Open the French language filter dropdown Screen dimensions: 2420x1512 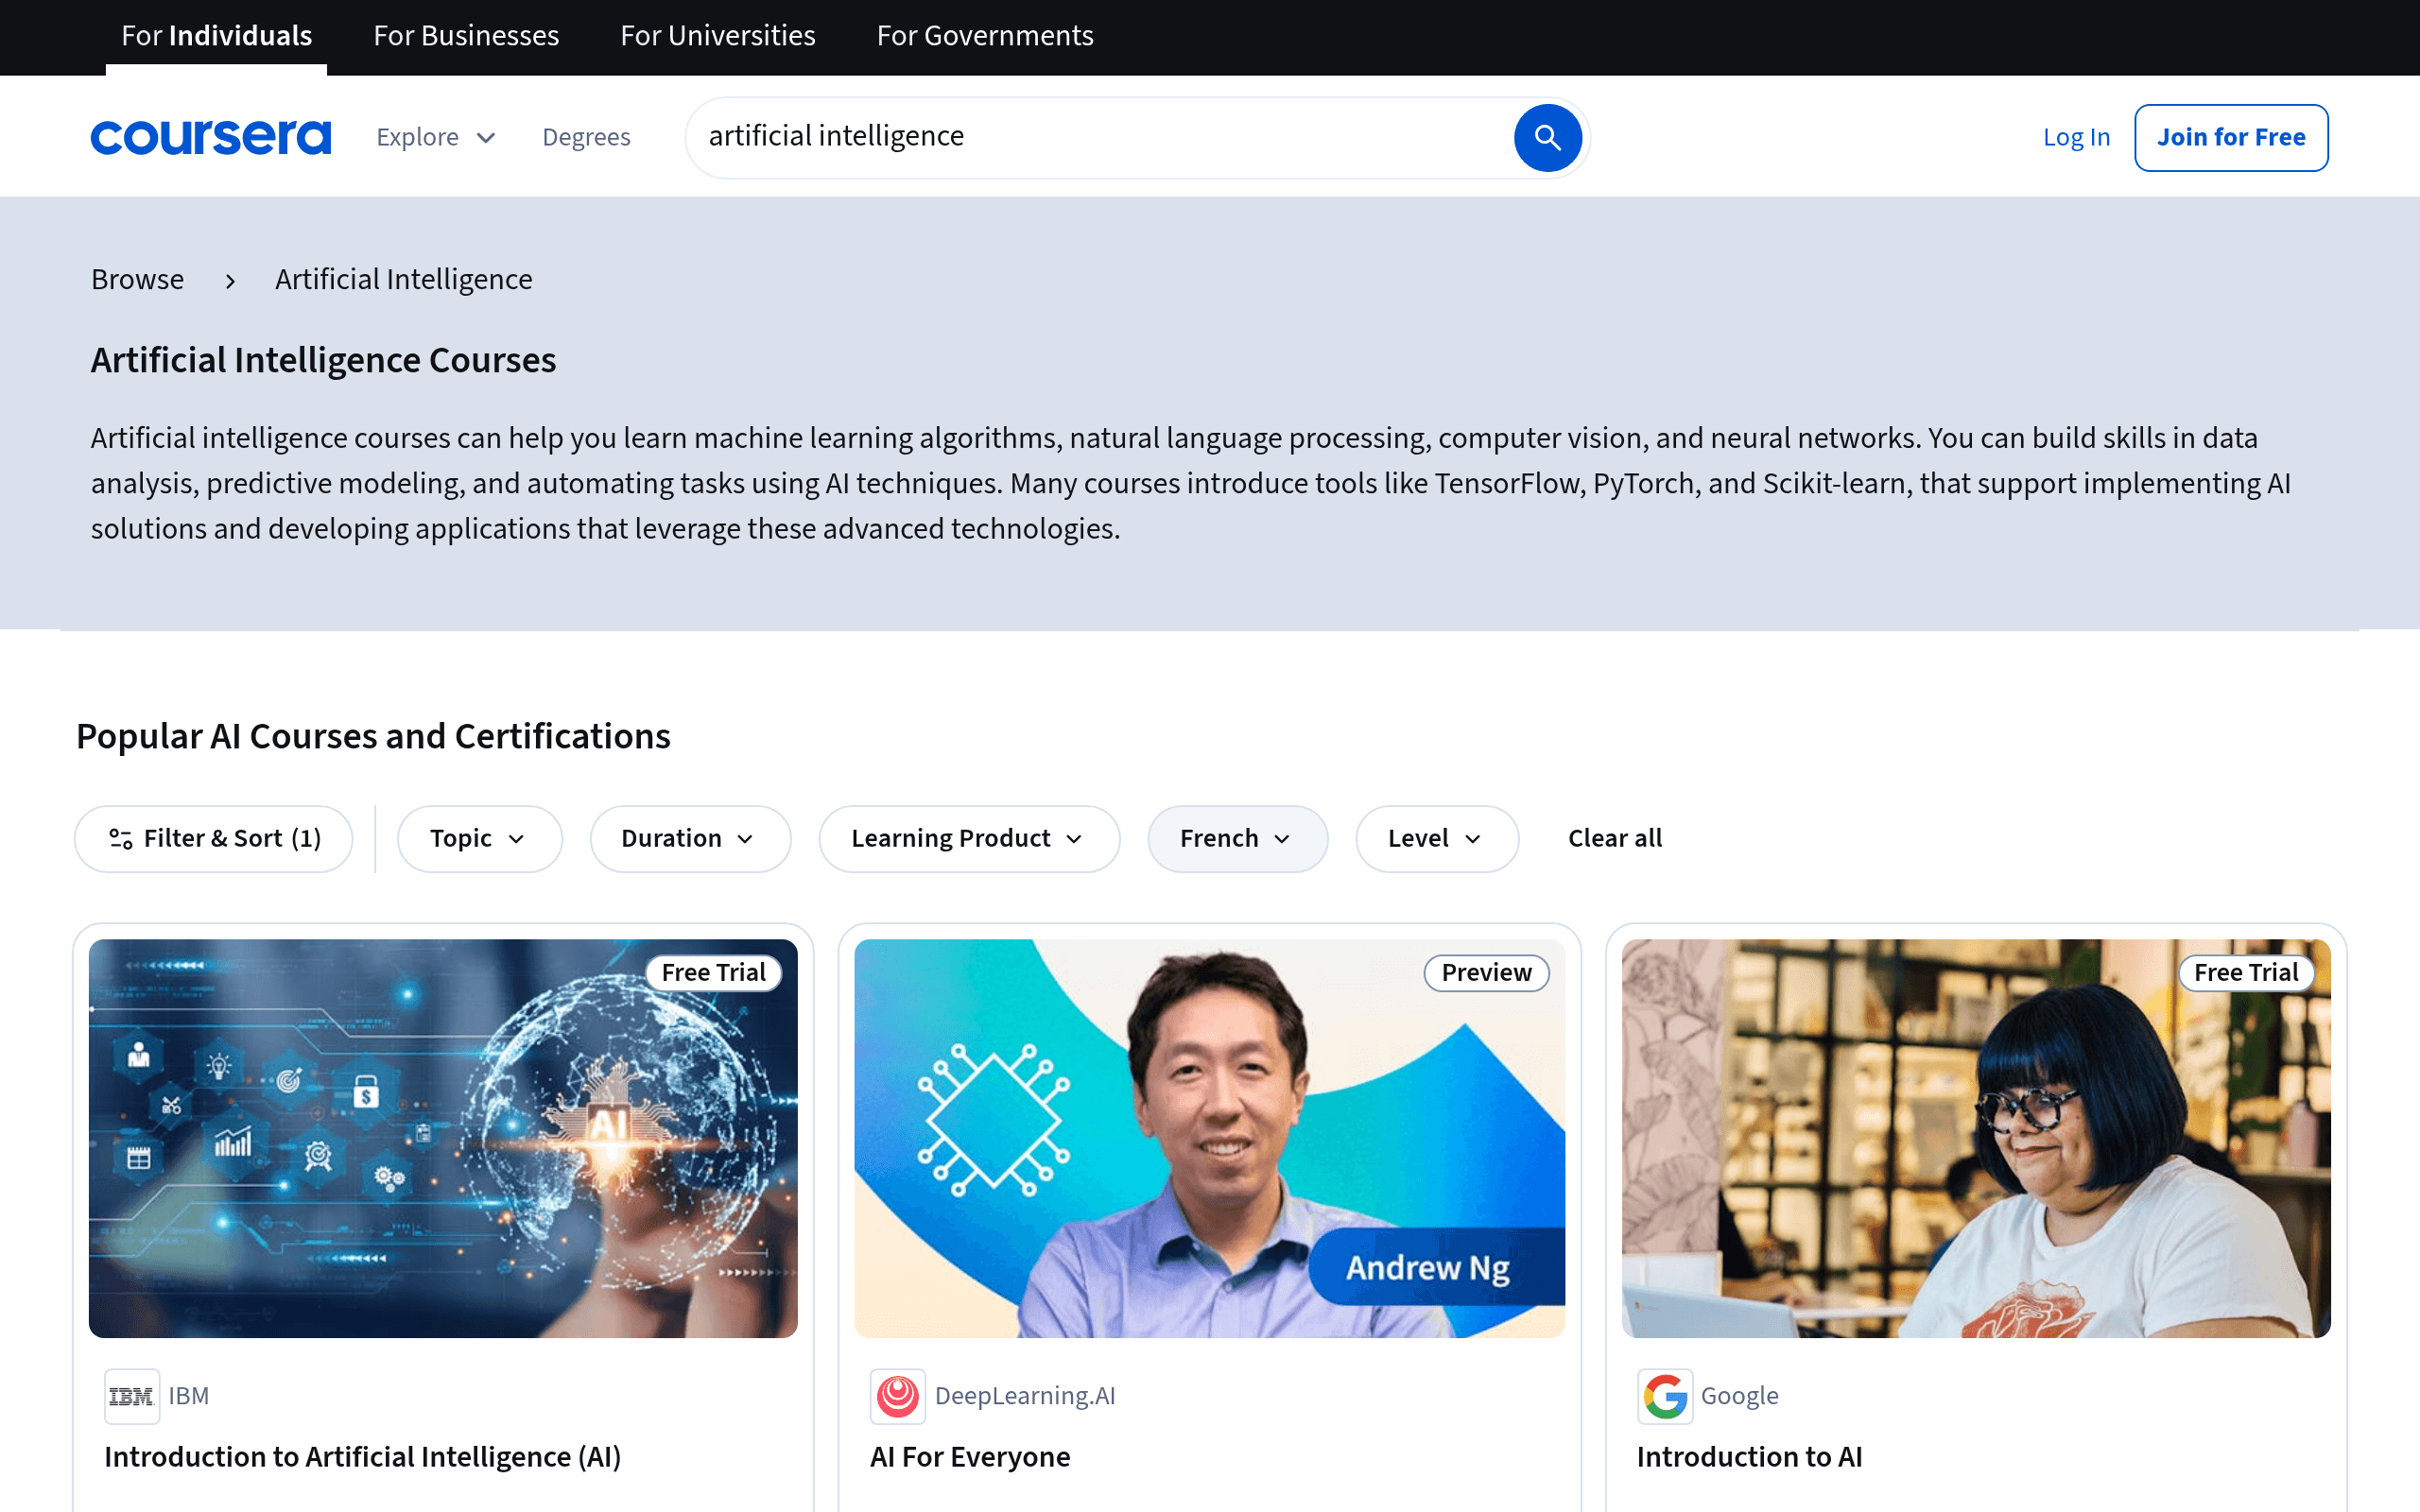(1237, 838)
